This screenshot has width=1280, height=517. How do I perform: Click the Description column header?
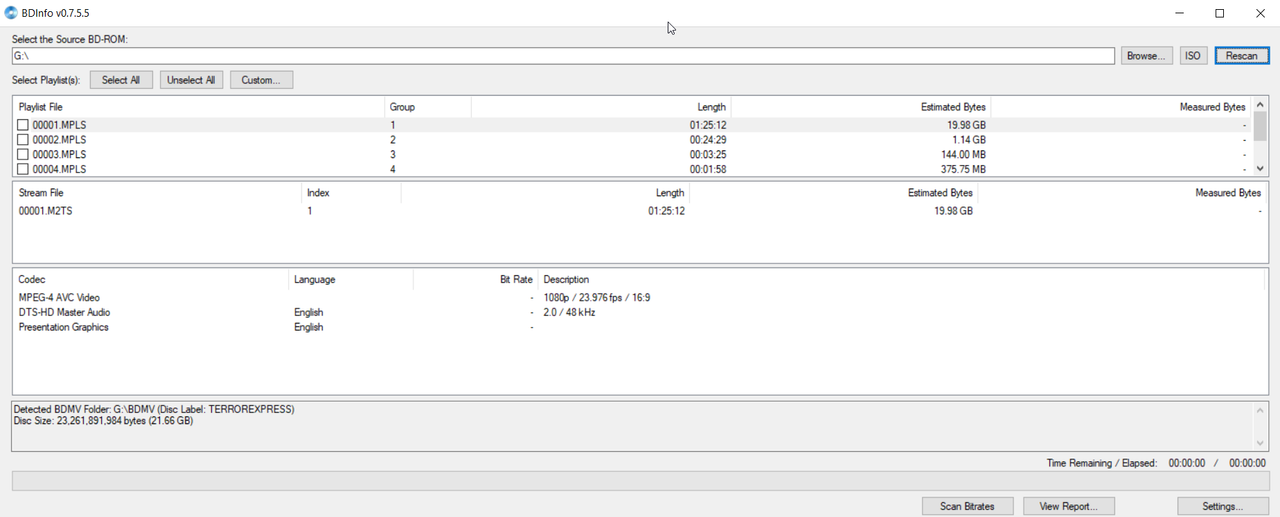[x=900, y=279]
